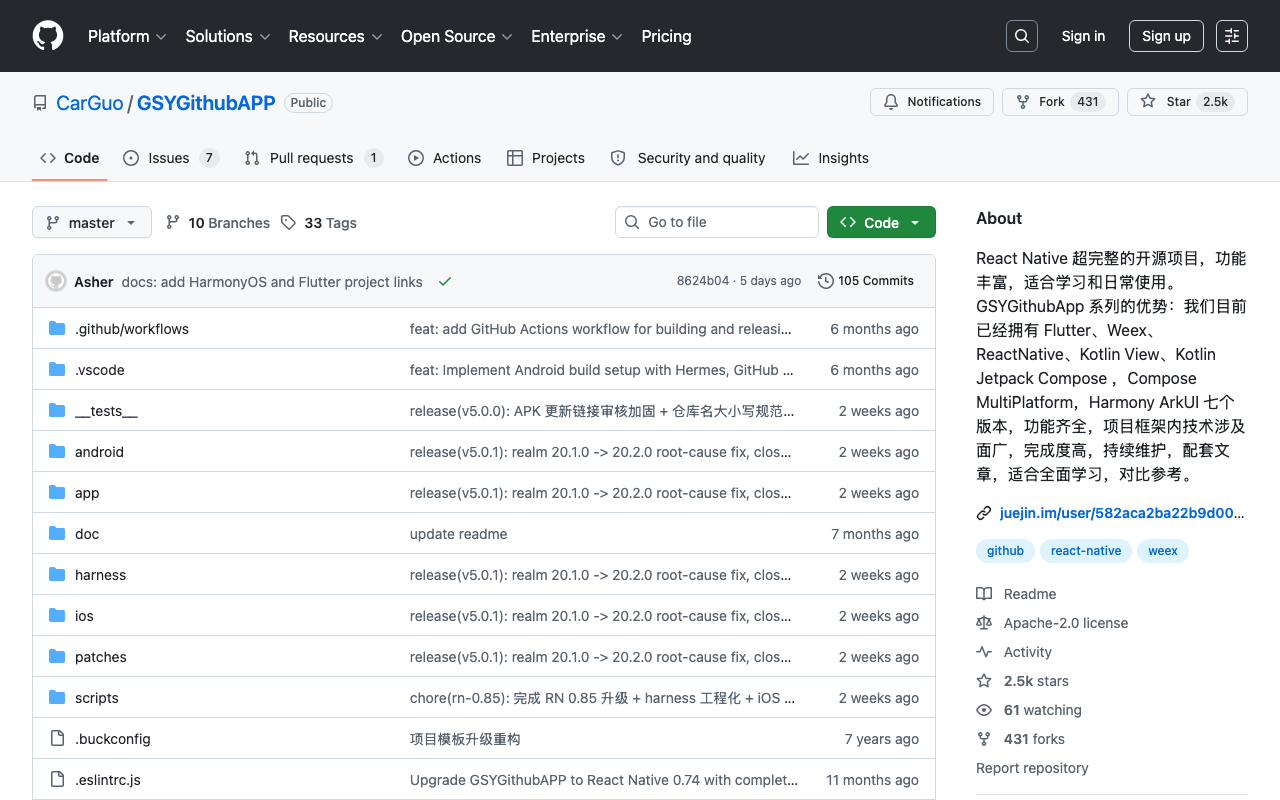Viewport: 1280px width, 800px height.
Task: View the 10 Branches link
Action: click(x=218, y=222)
